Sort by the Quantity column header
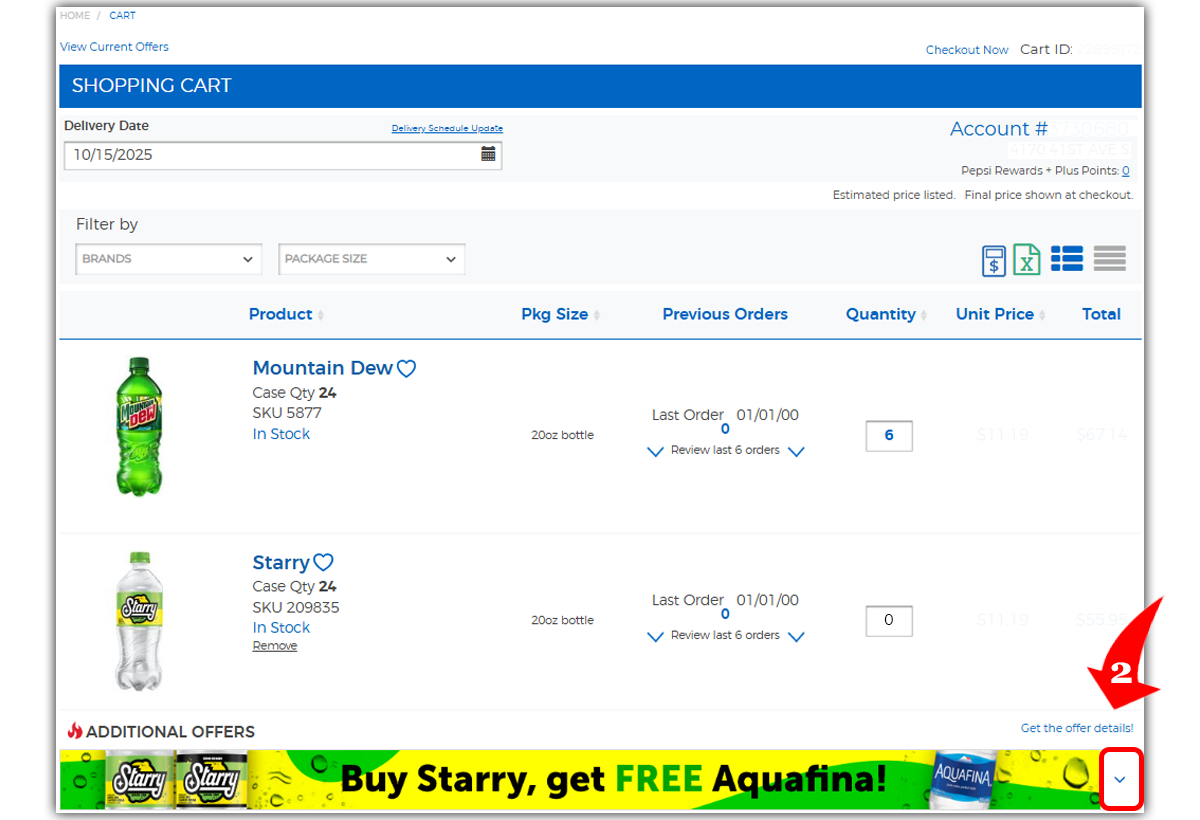The width and height of the screenshot is (1200, 820). [881, 314]
